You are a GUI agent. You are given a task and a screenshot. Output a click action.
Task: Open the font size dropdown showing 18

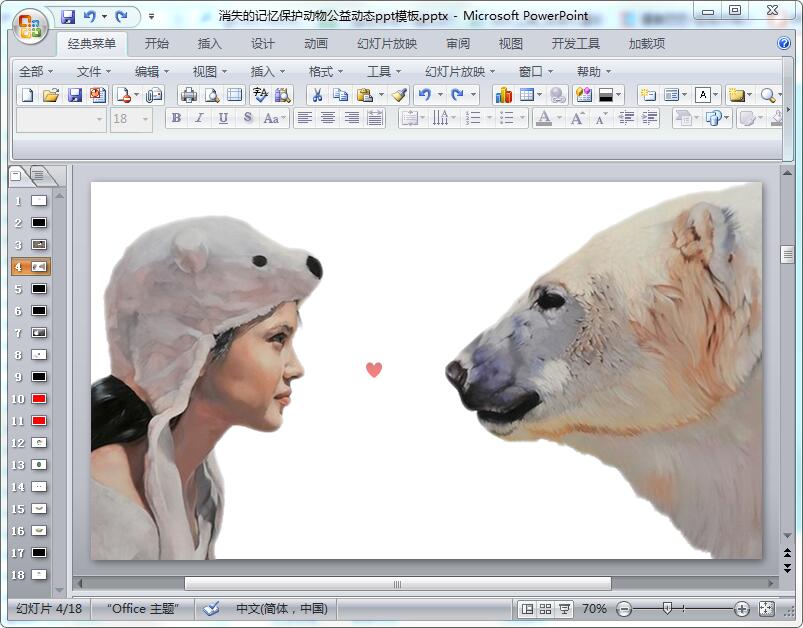[146, 119]
